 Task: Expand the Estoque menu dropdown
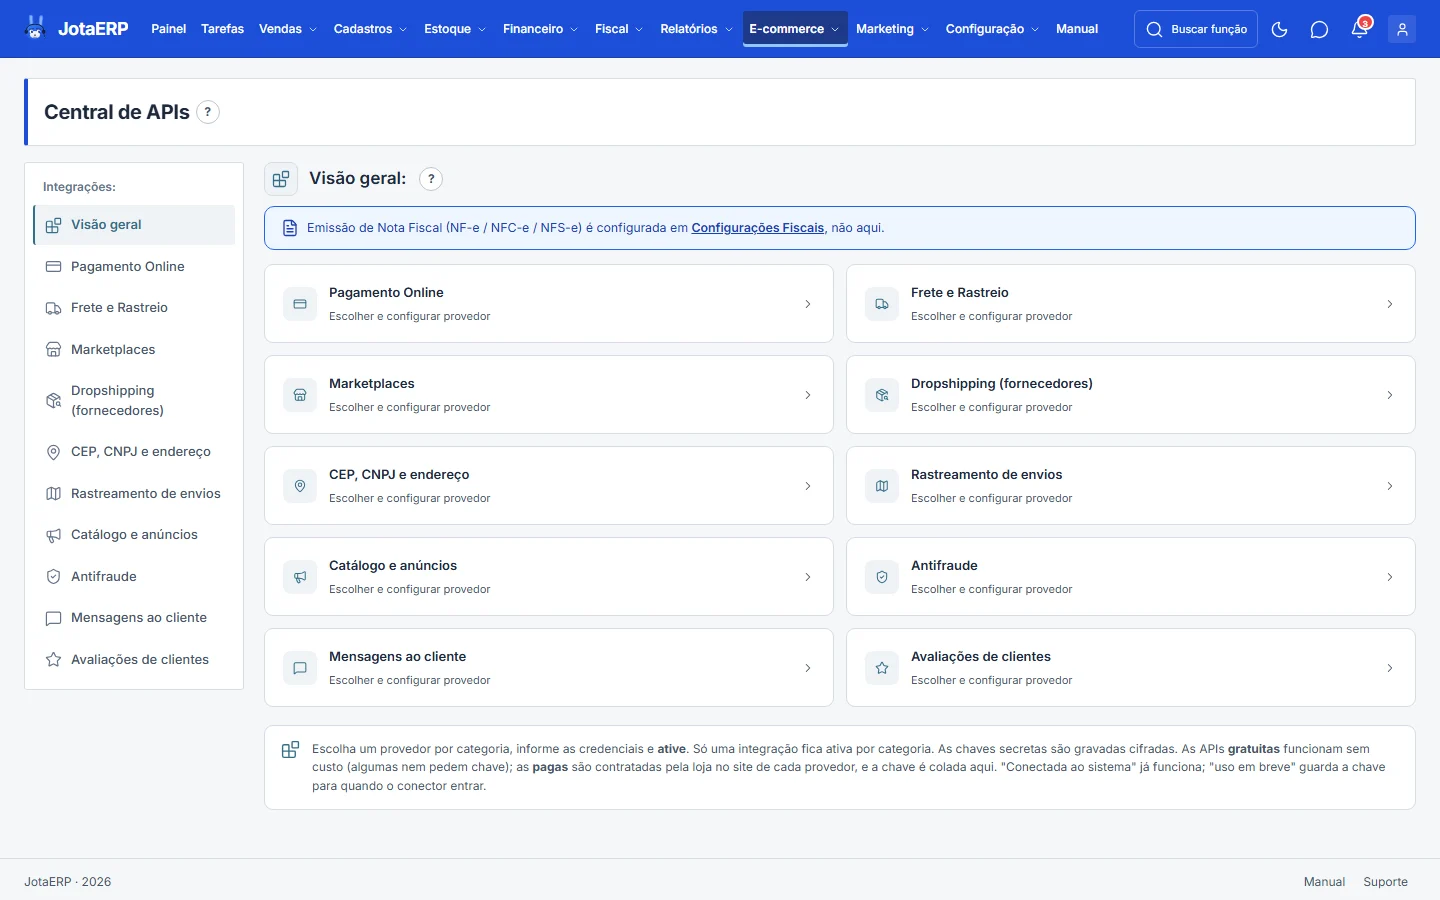pos(455,29)
